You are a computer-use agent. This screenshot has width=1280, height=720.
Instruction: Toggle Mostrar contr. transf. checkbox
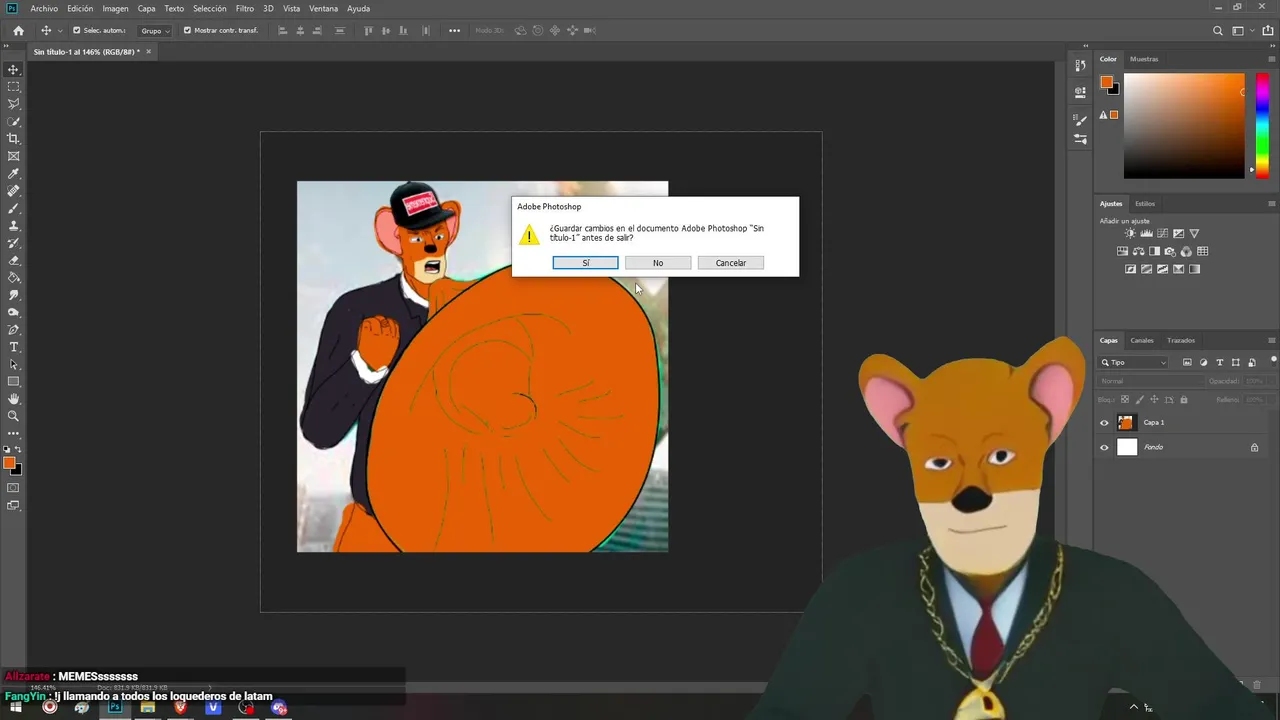187,31
